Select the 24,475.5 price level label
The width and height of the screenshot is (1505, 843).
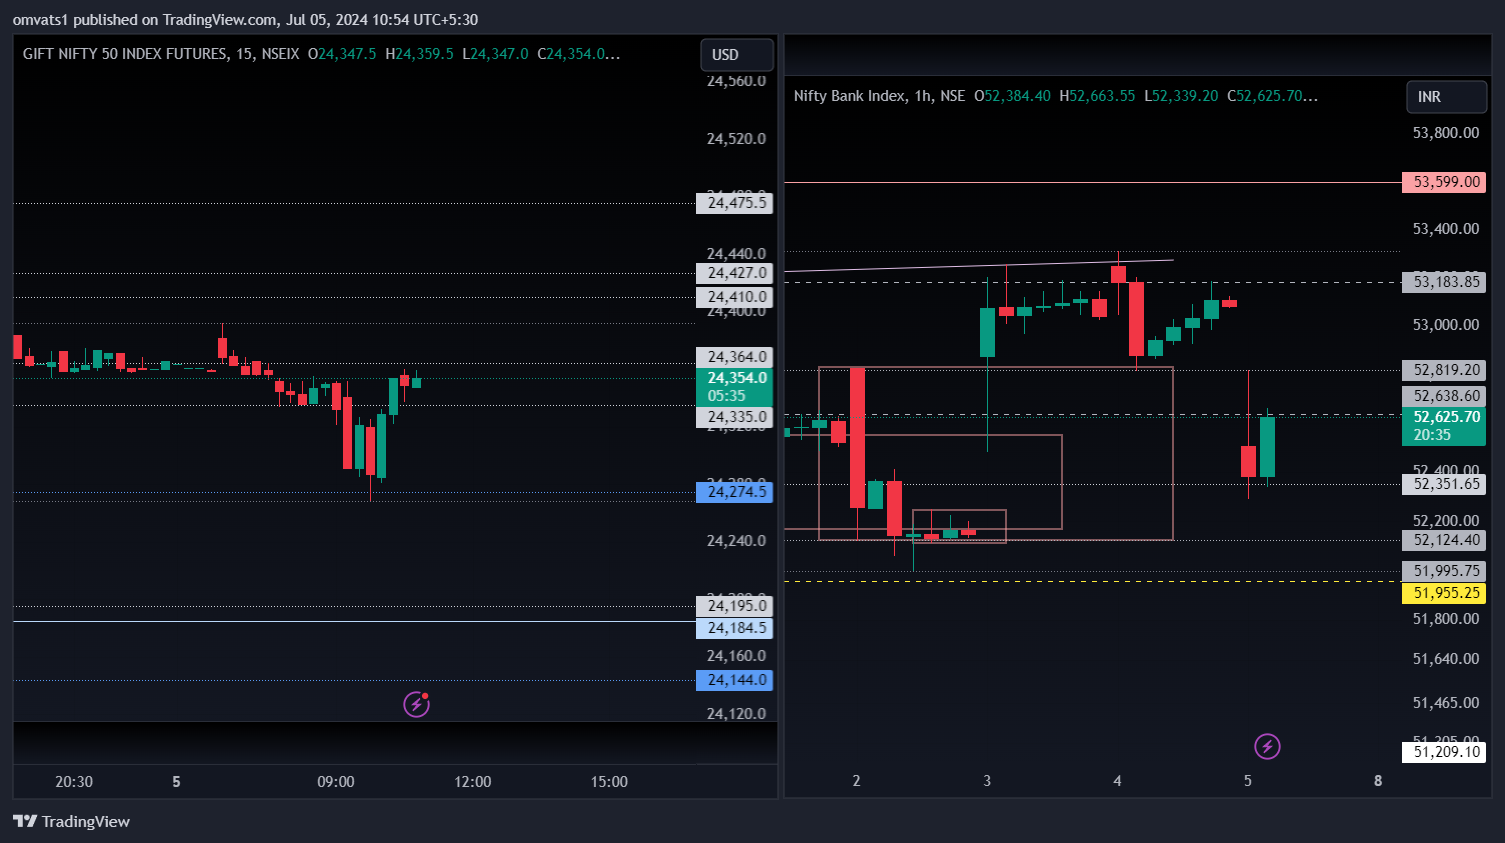(x=735, y=203)
